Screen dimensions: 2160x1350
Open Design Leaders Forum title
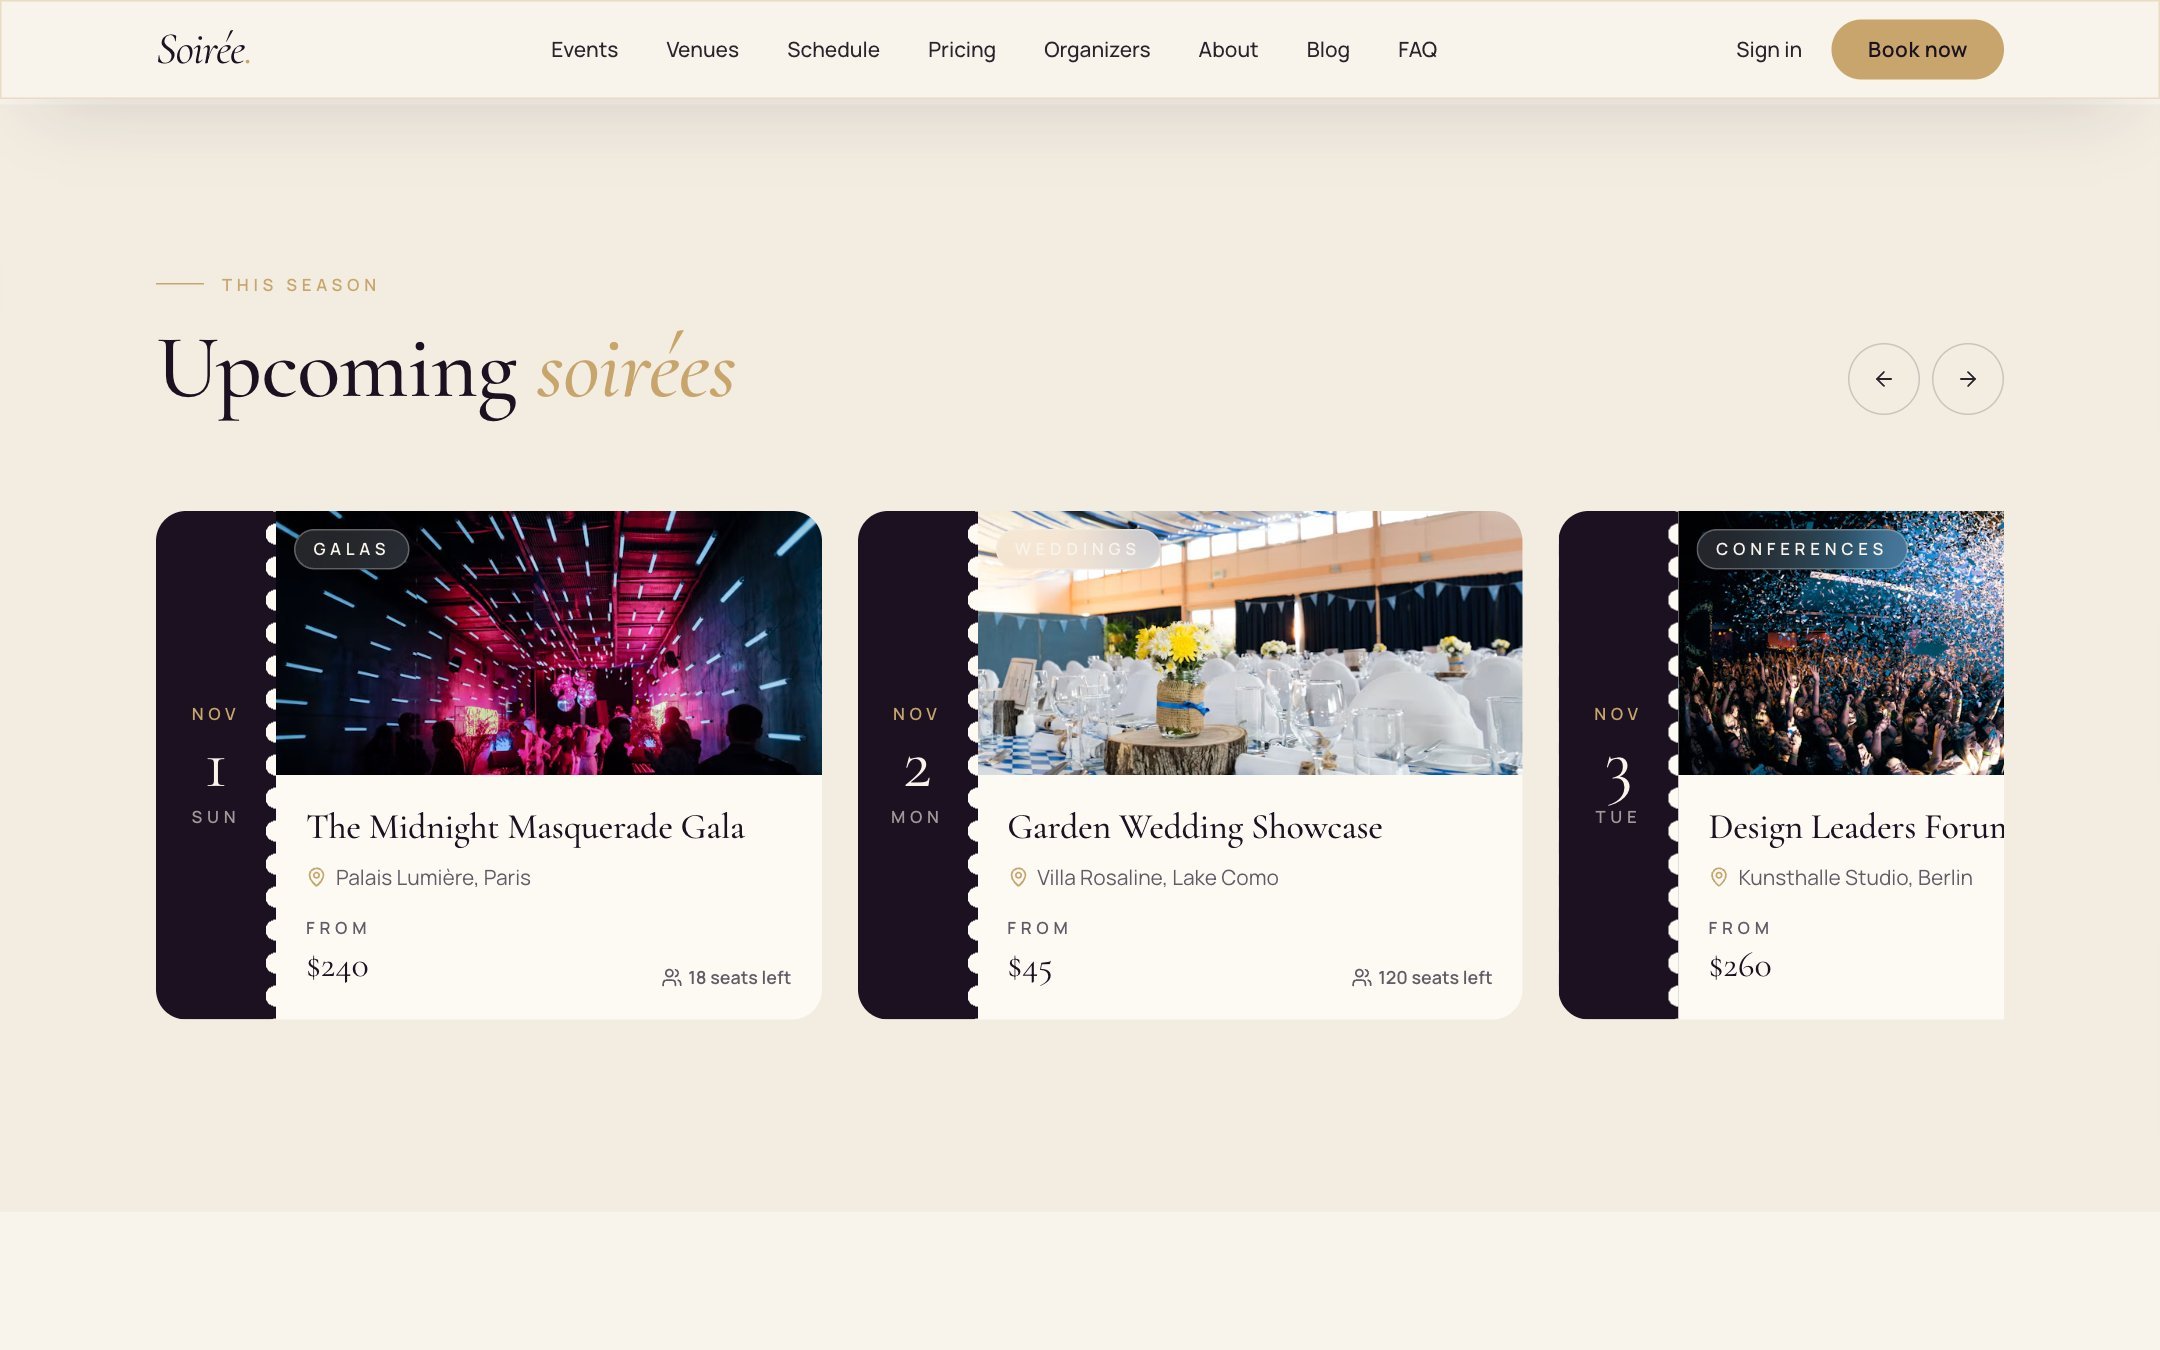tap(1856, 827)
